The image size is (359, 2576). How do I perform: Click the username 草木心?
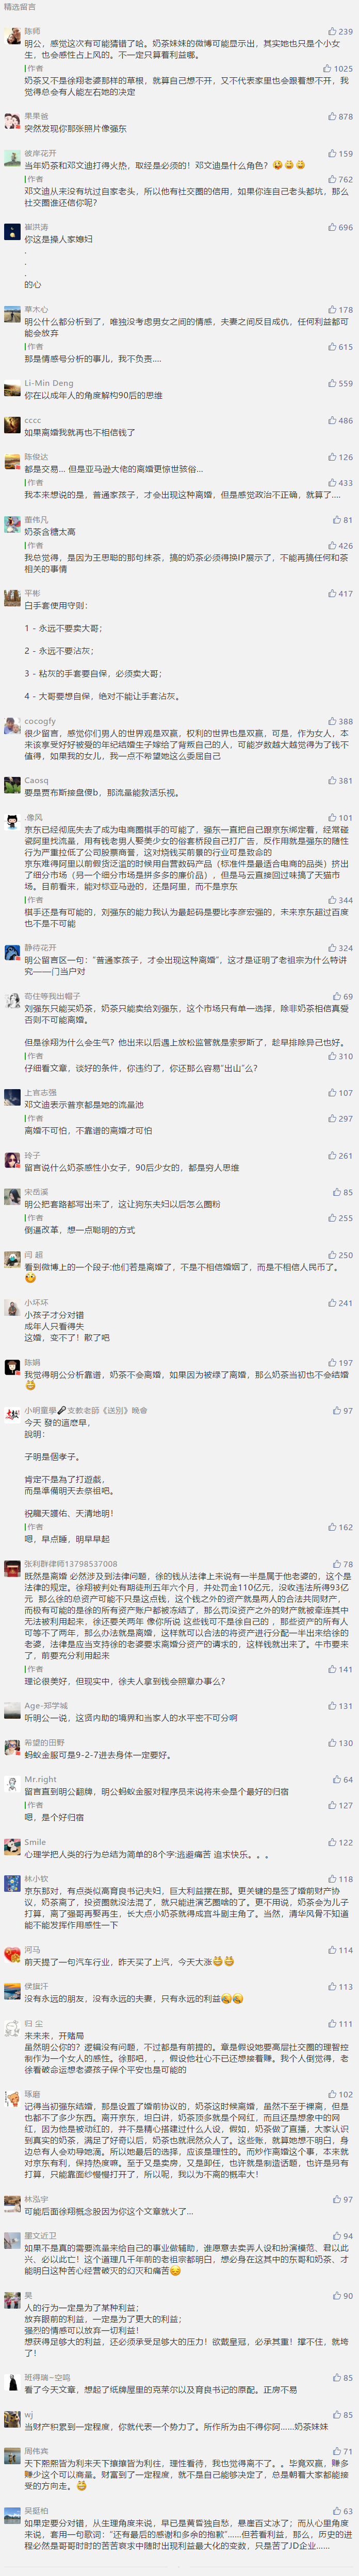[x=36, y=310]
